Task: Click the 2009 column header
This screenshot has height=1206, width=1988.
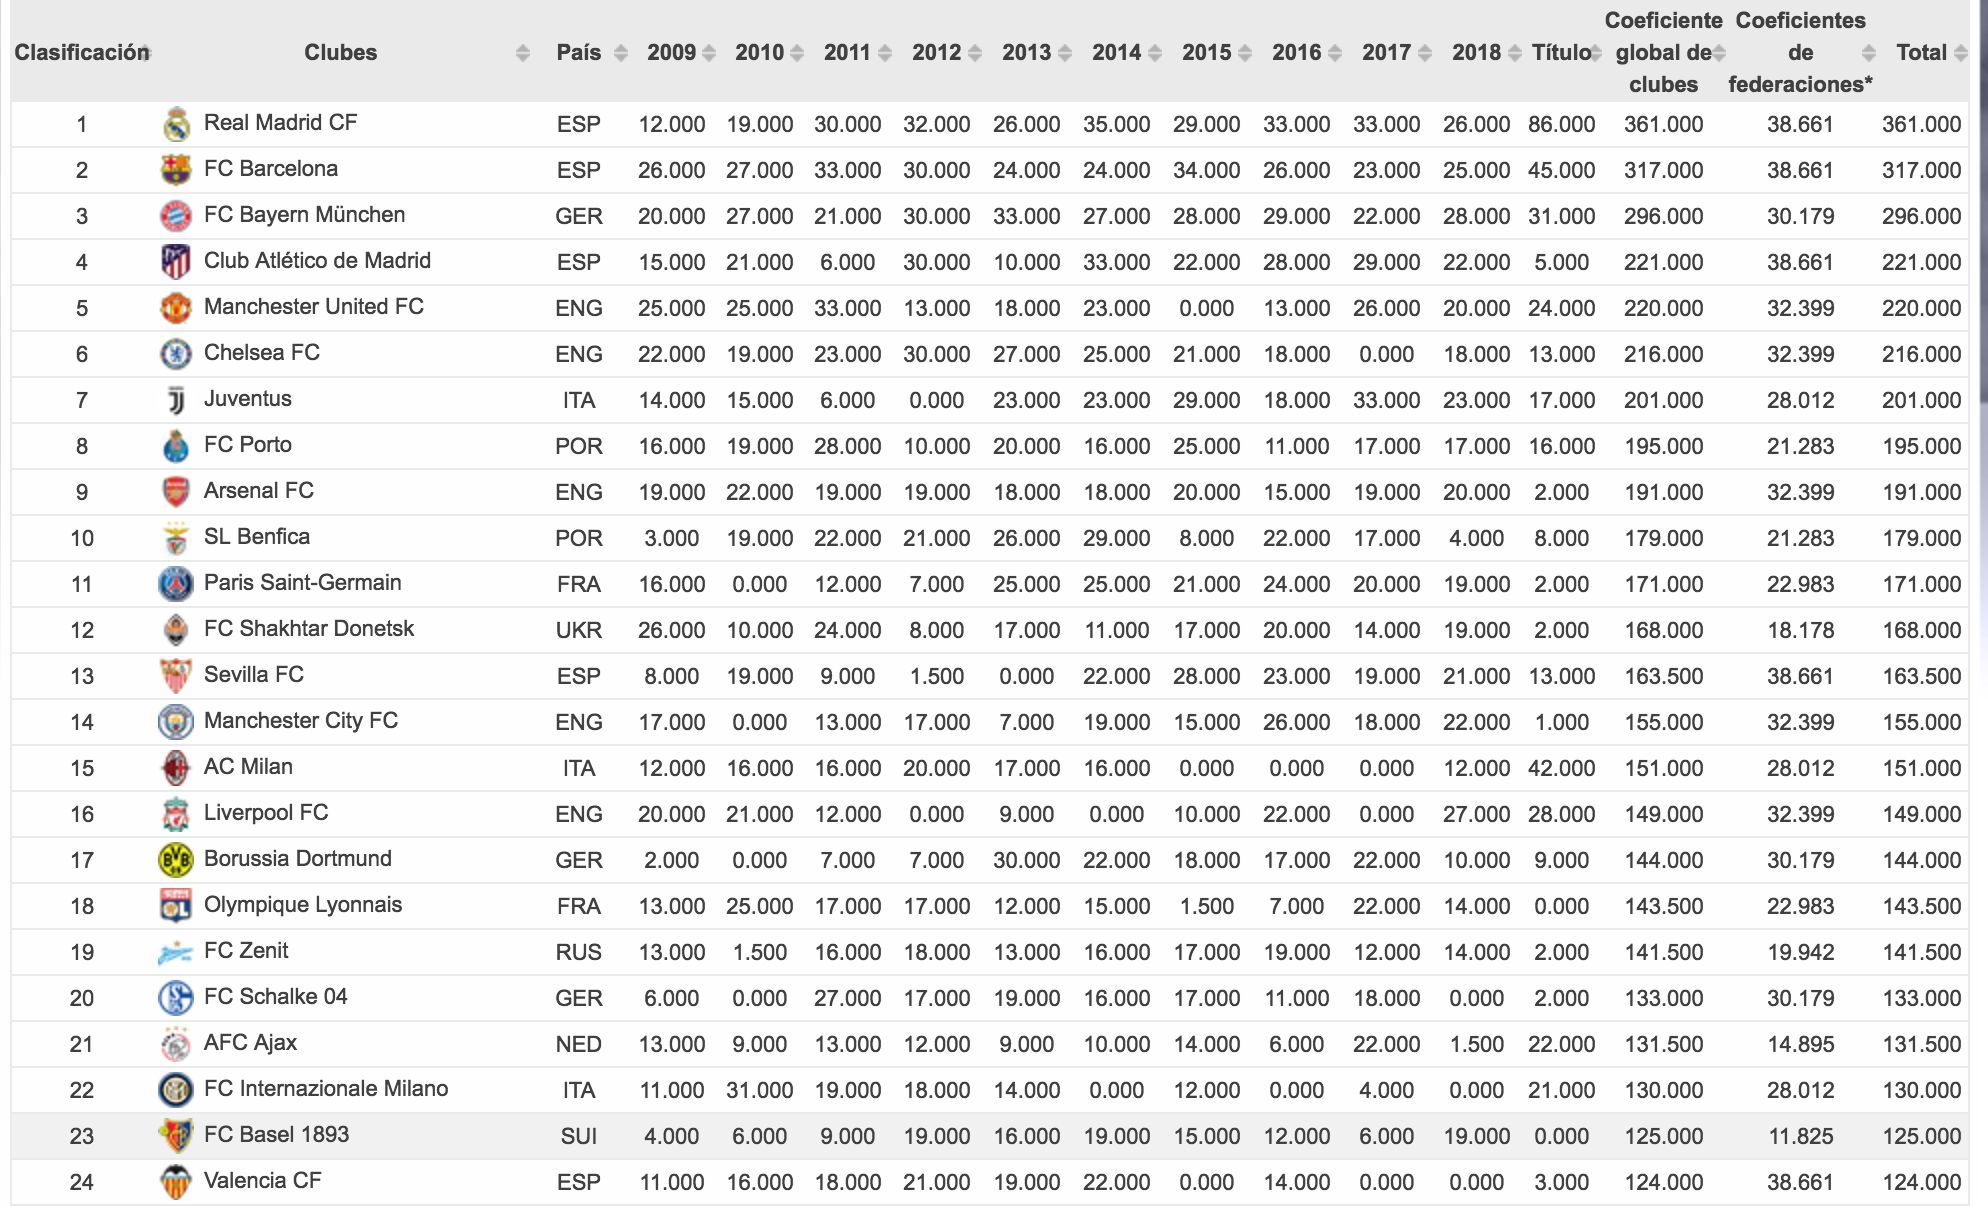Action: [x=671, y=53]
